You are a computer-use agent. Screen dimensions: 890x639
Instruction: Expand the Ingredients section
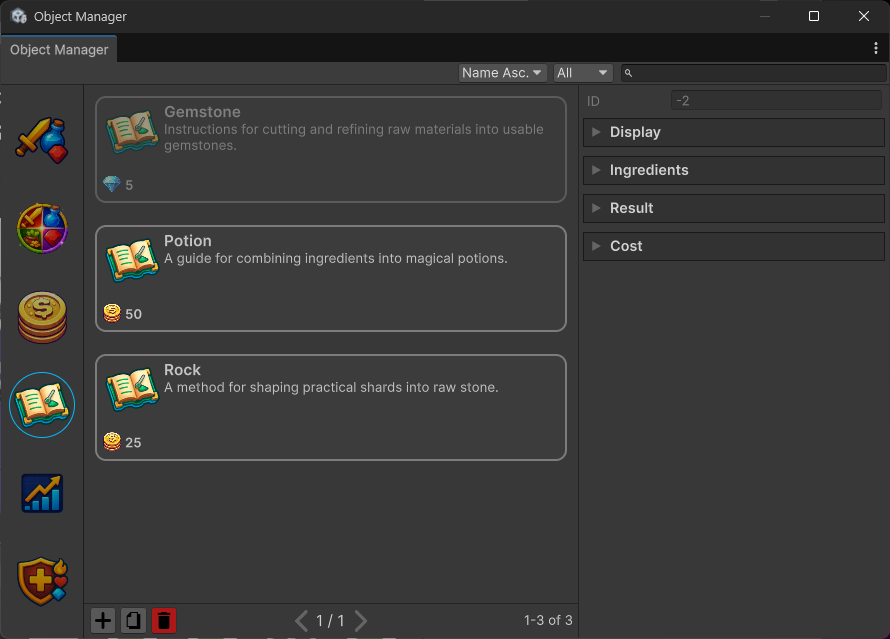(734, 170)
